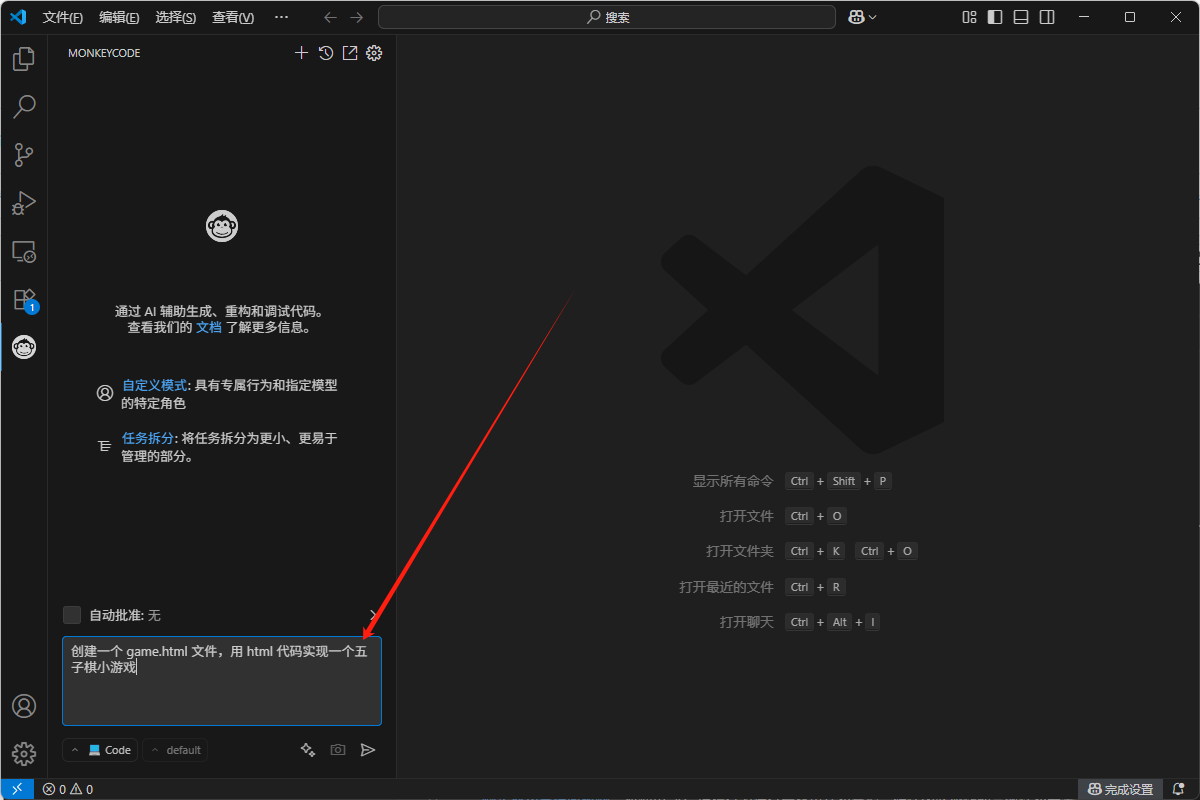Open the Manage gear in activity bar
The width and height of the screenshot is (1200, 800).
pyautogui.click(x=24, y=754)
